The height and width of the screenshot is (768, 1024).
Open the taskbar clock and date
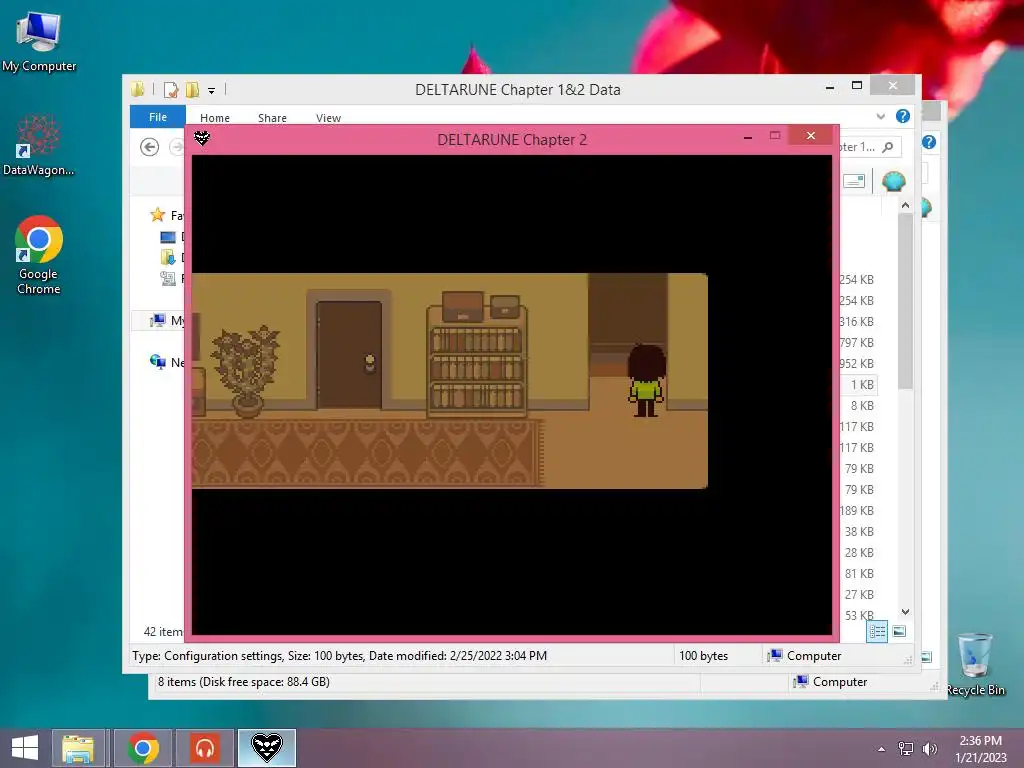point(980,749)
